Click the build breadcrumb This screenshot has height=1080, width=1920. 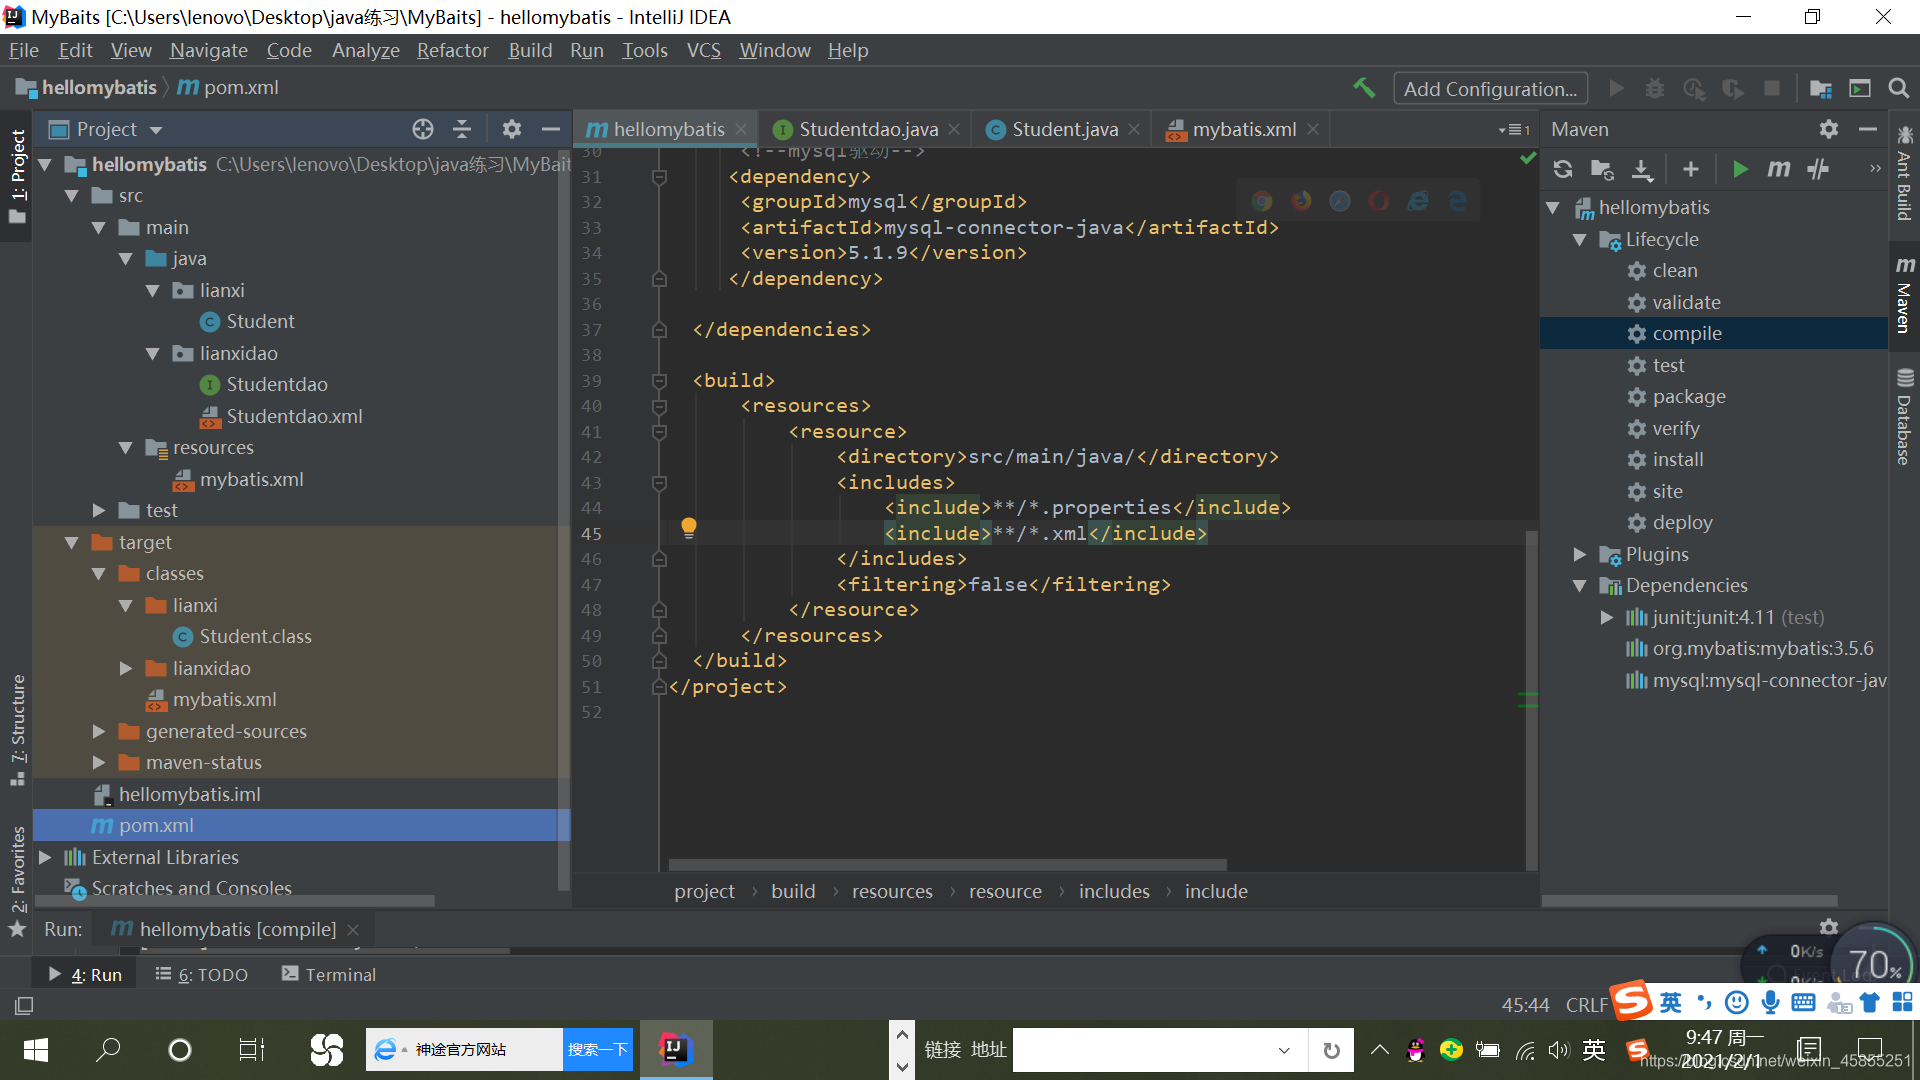[x=793, y=892]
